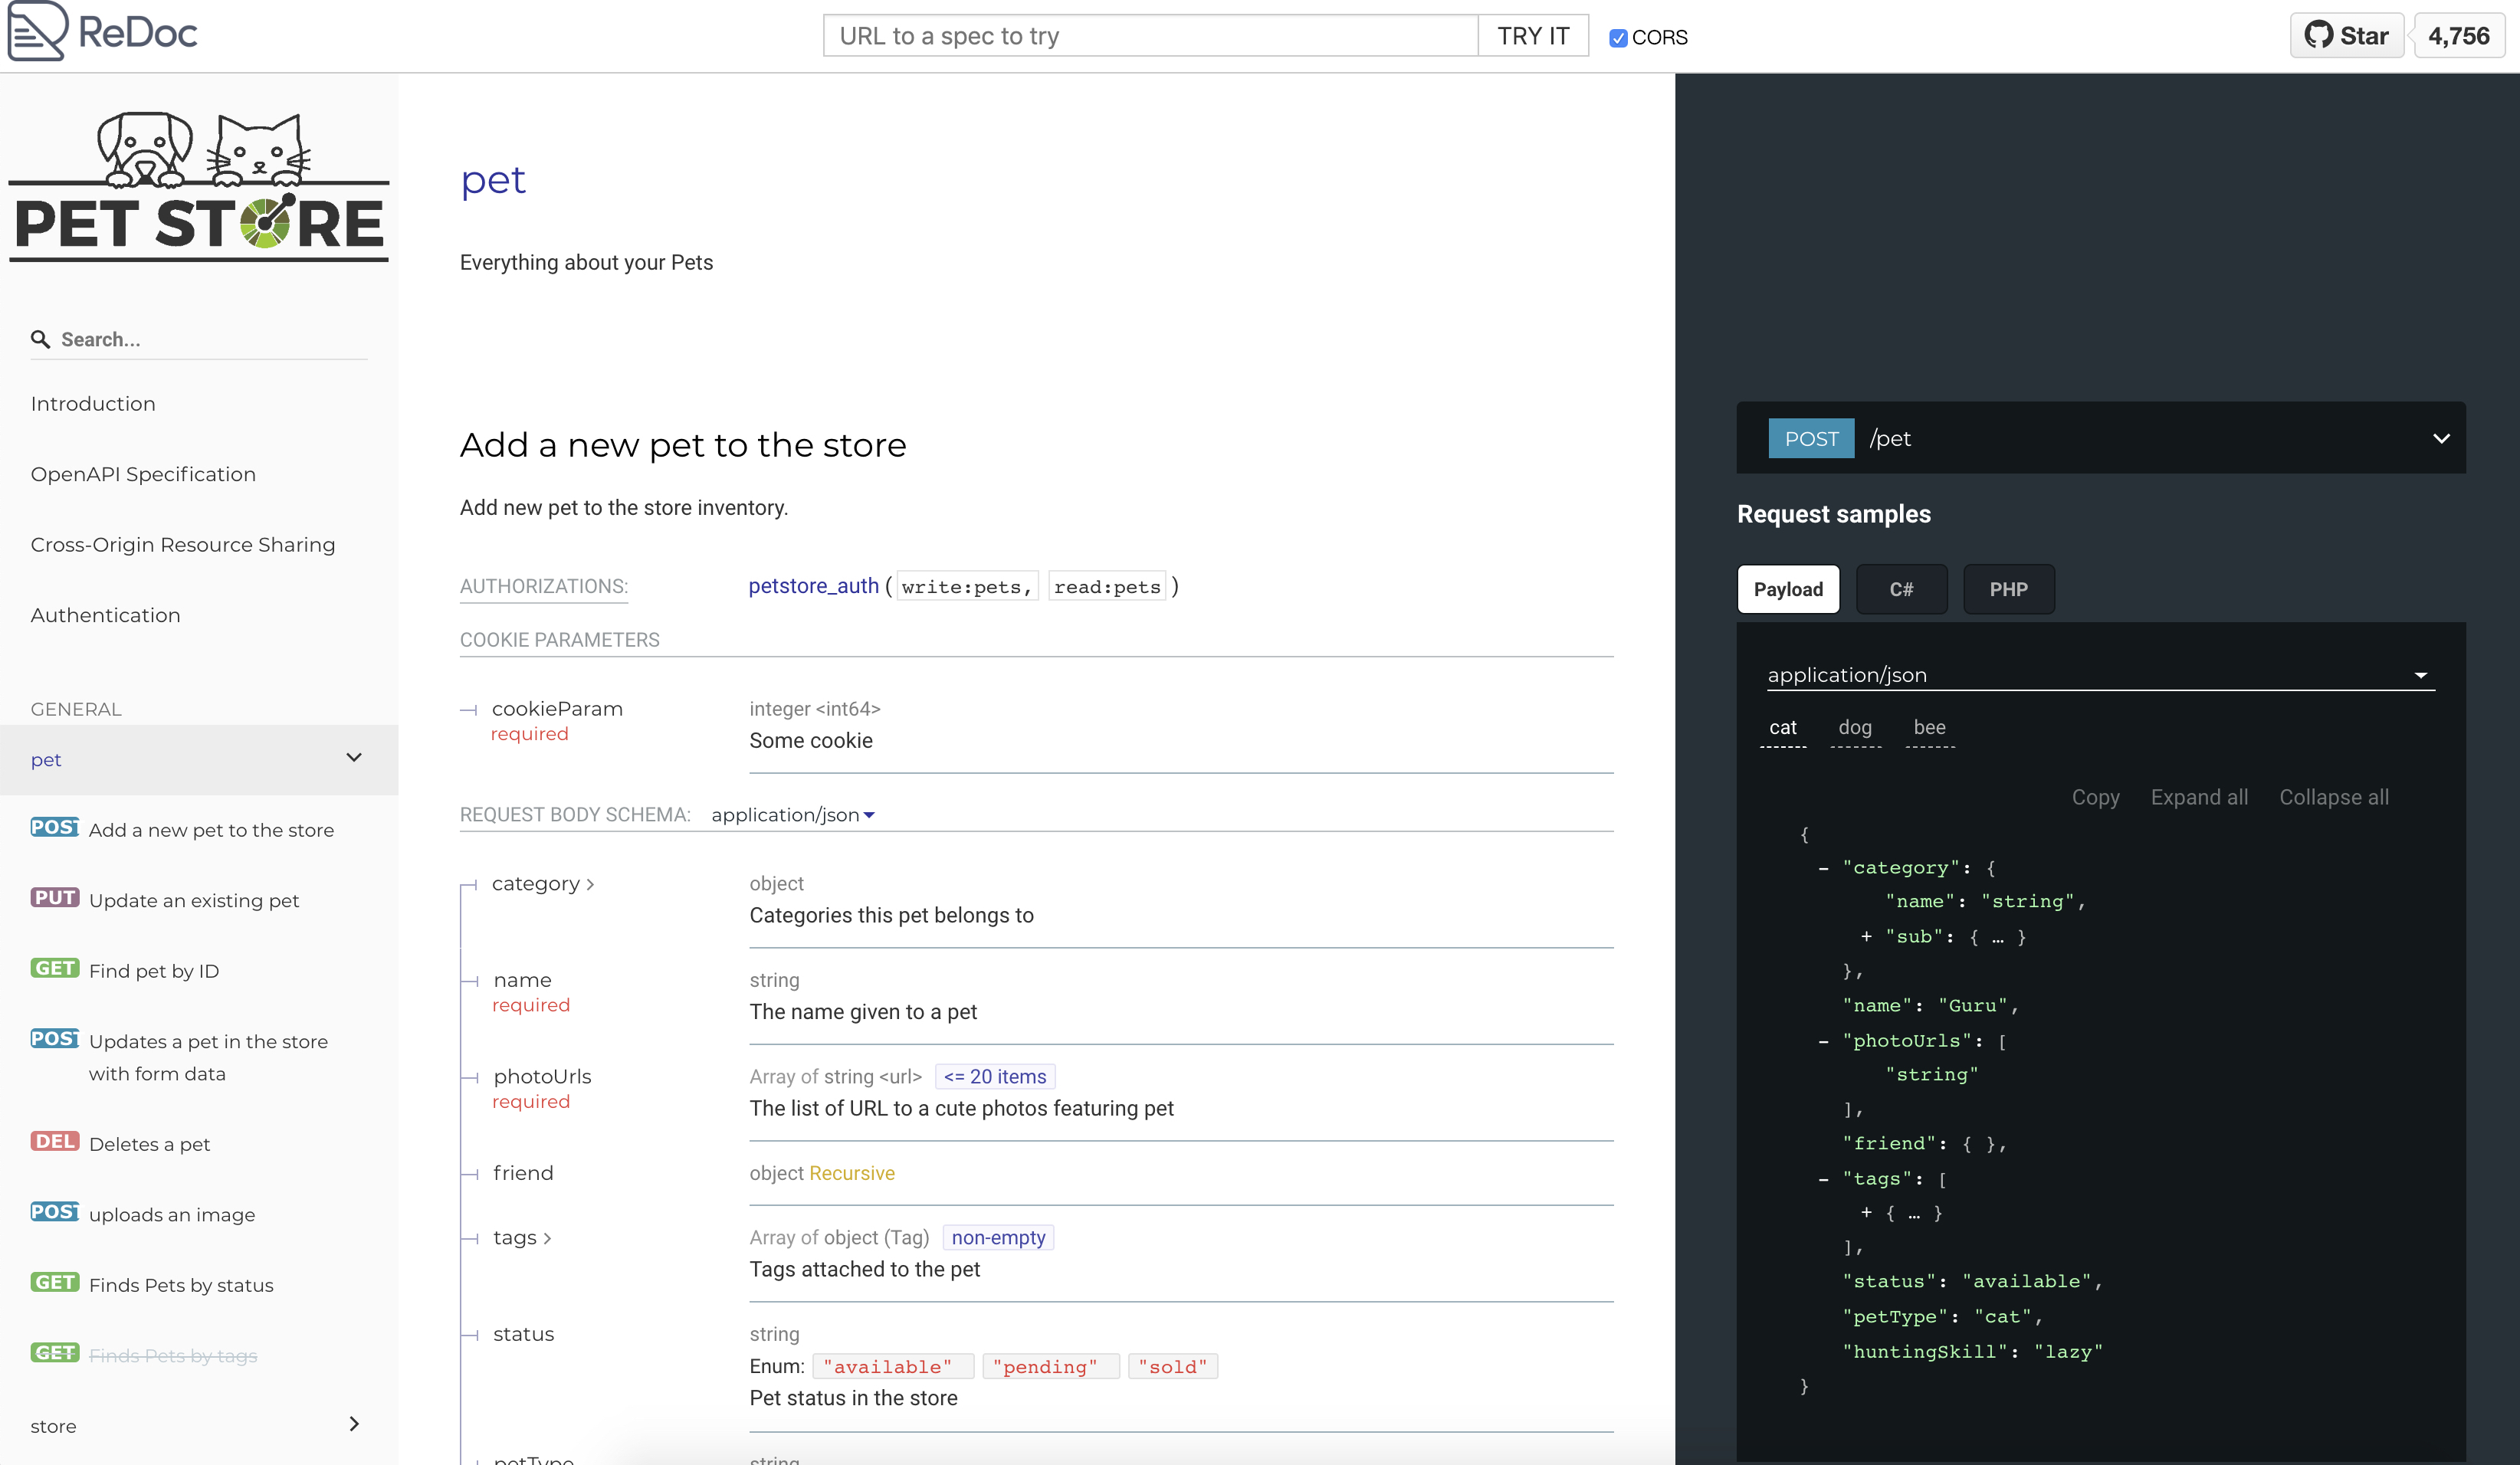
Task: Click the GitHub Star button icon
Action: (x=2318, y=35)
